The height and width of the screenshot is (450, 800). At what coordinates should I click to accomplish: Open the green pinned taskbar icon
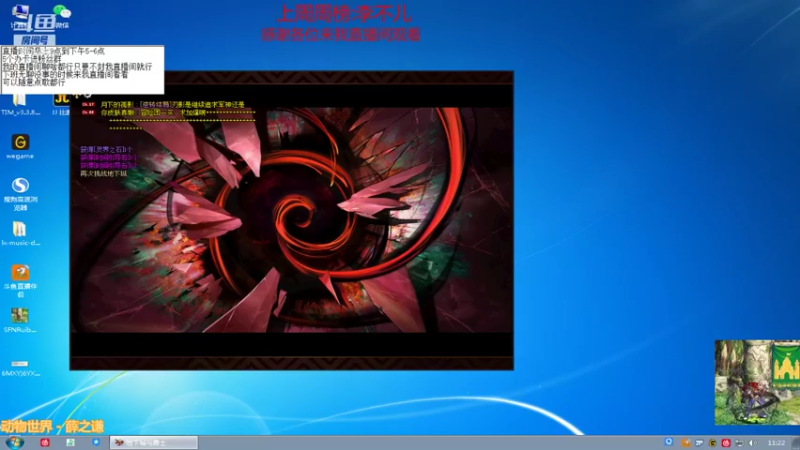click(x=70, y=442)
